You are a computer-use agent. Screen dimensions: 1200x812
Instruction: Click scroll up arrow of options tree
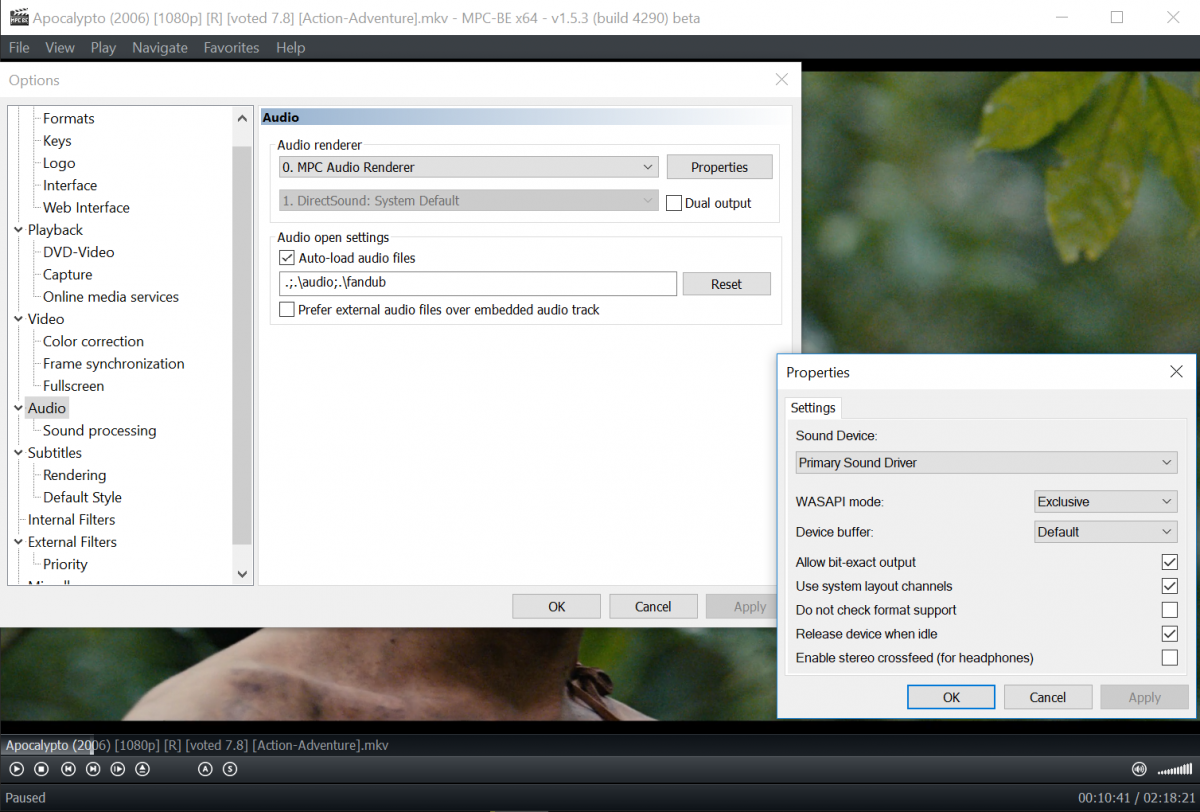(242, 118)
